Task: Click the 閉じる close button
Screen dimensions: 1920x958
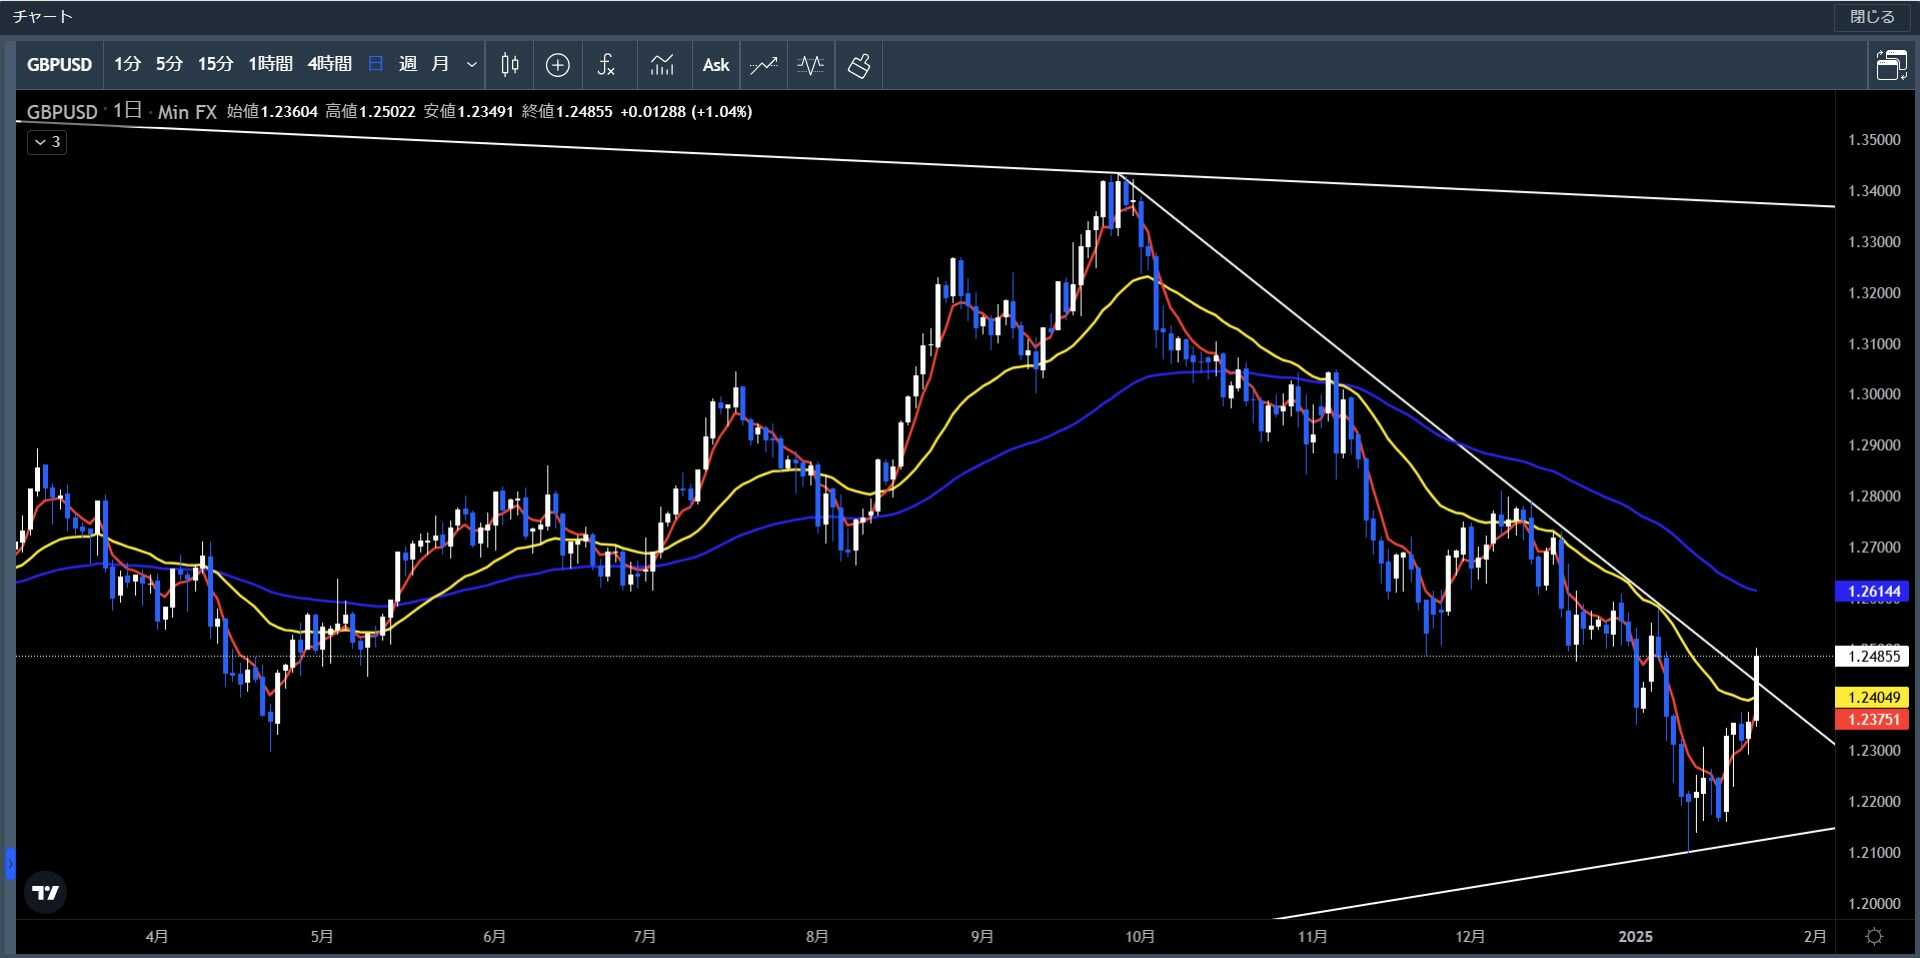Action: click(1872, 17)
